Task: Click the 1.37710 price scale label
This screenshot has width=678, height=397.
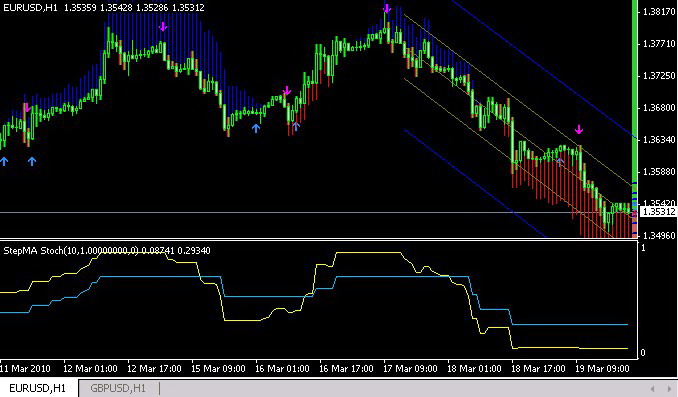Action: [x=659, y=44]
